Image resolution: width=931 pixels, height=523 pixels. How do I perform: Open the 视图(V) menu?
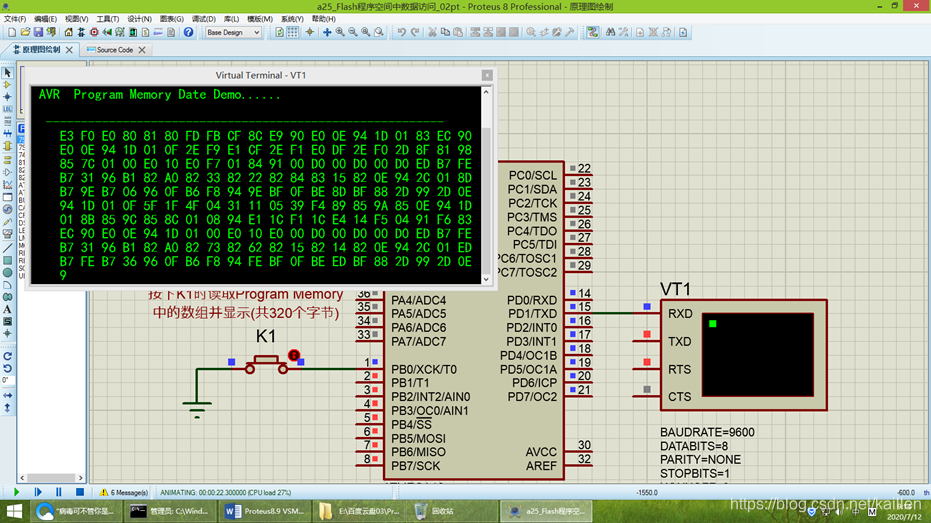click(x=77, y=19)
